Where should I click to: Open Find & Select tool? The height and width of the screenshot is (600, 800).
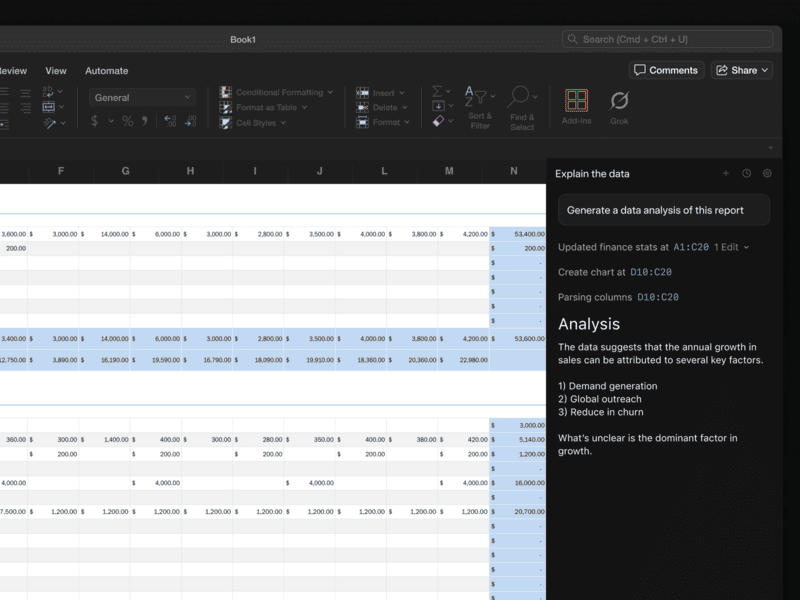pyautogui.click(x=522, y=108)
